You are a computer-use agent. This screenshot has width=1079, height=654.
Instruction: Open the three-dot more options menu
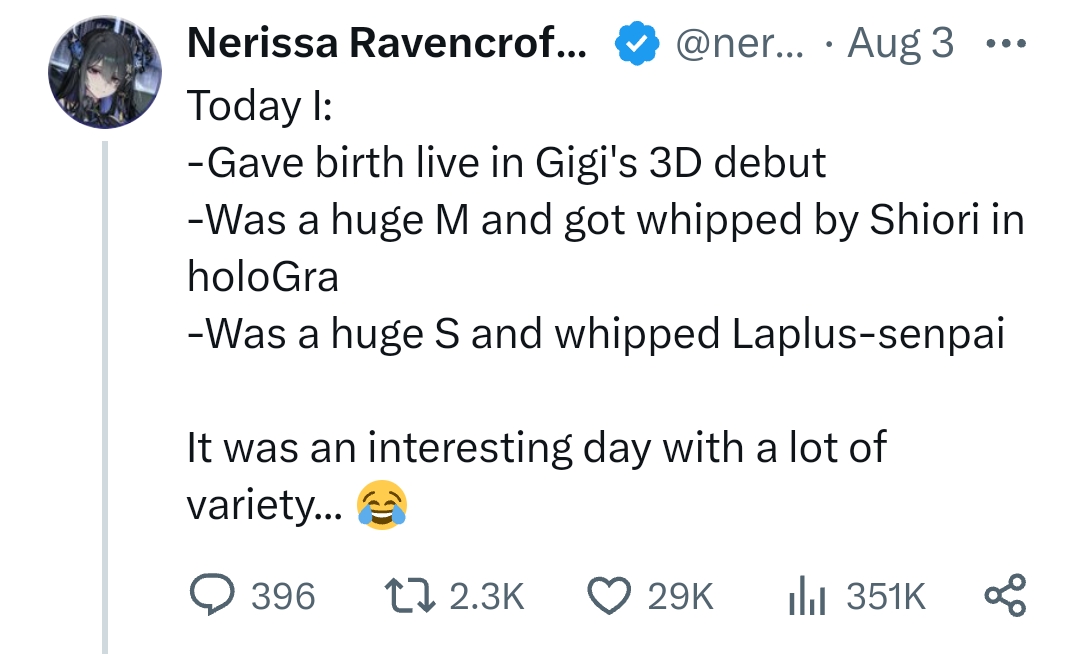click(1004, 45)
